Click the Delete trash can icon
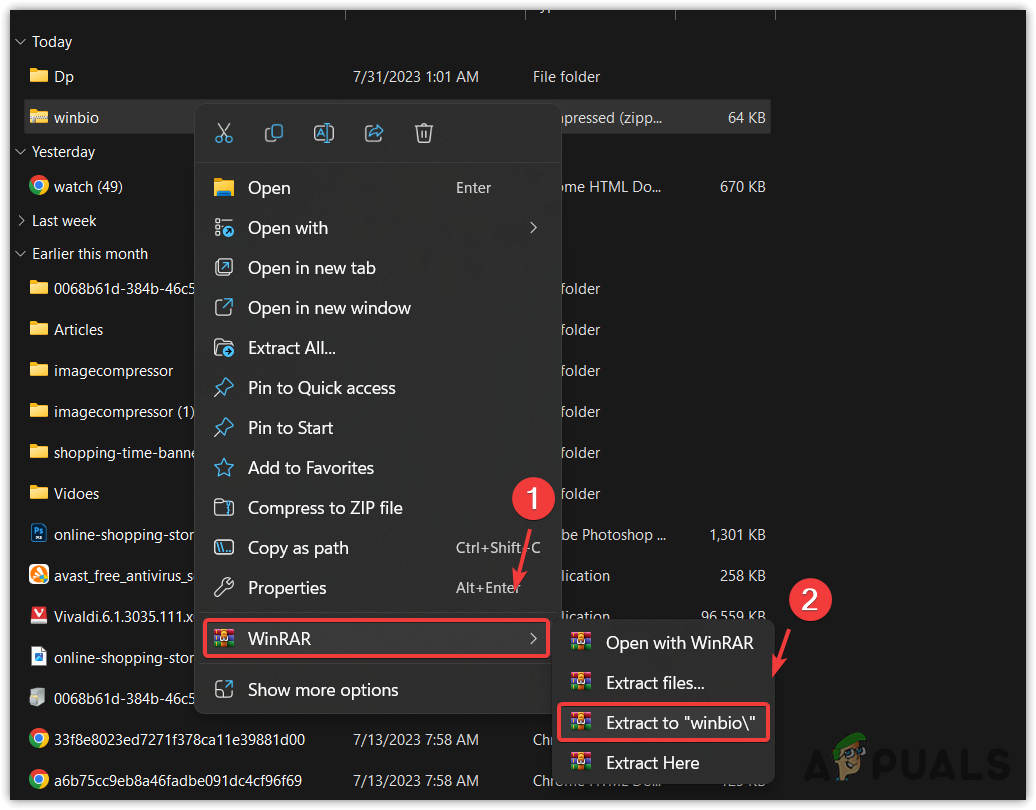The image size is (1036, 810). click(x=424, y=133)
